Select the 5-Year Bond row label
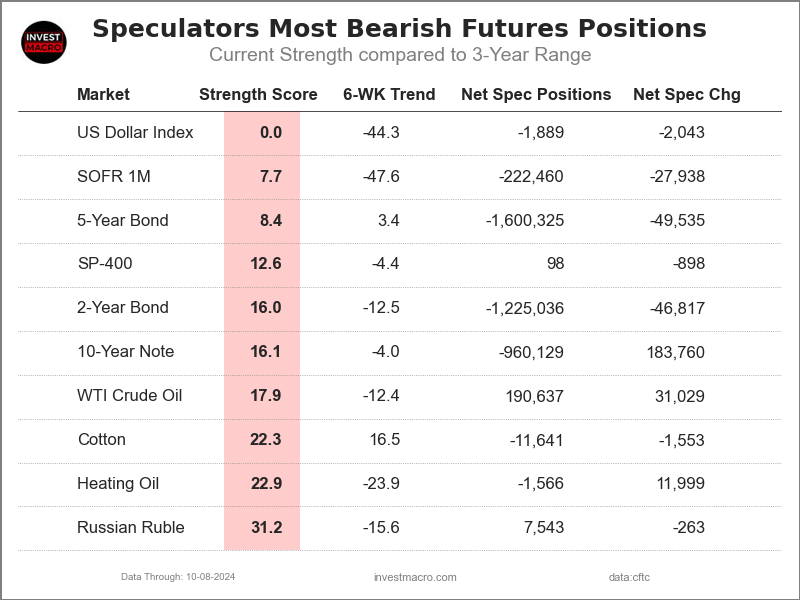Image resolution: width=800 pixels, height=600 pixels. (123, 220)
